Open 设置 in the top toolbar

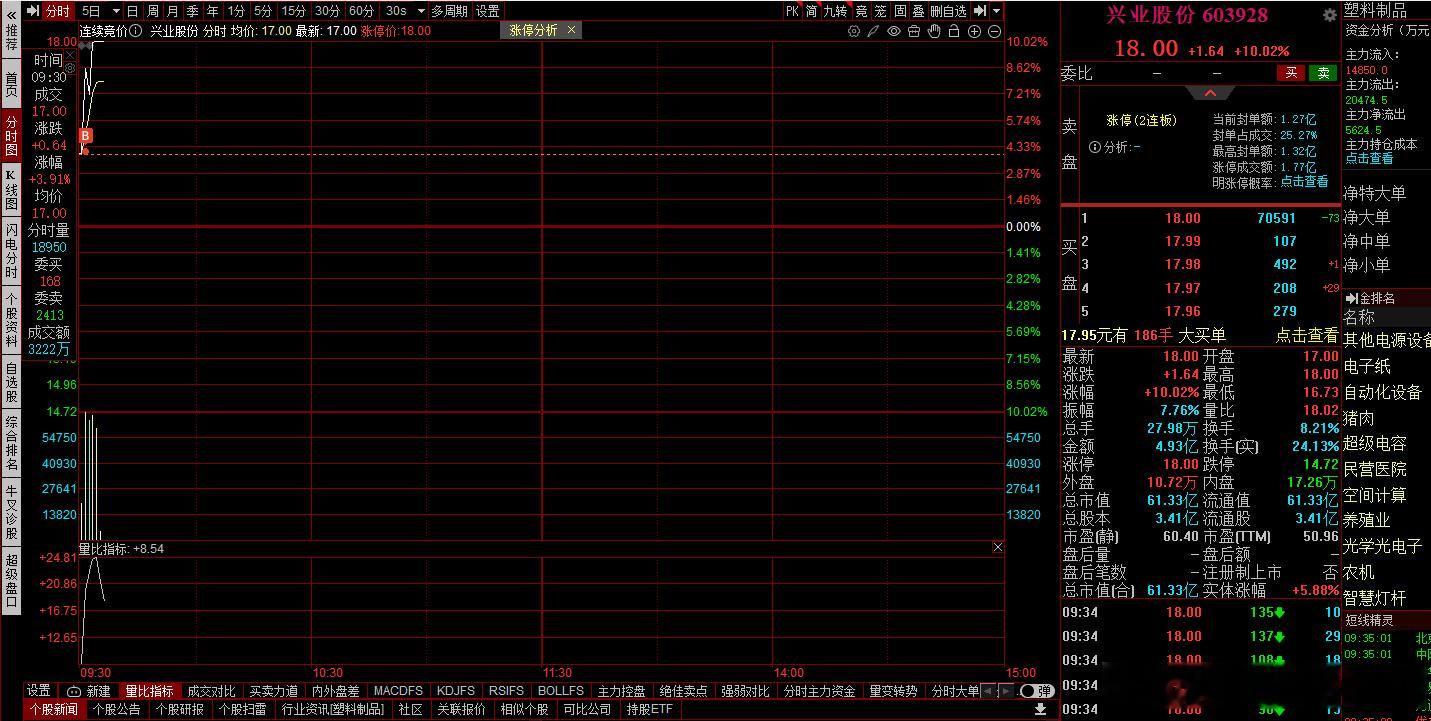click(487, 11)
